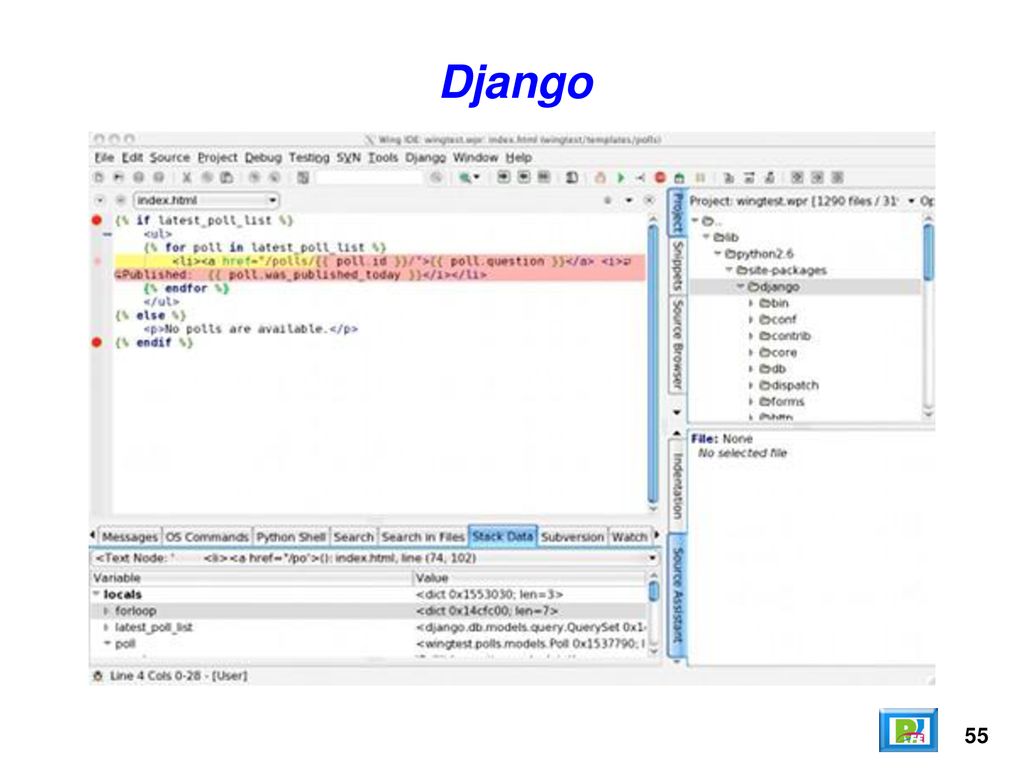The height and width of the screenshot is (768, 1024).
Task: Select the Stack Data tab
Action: pos(503,536)
